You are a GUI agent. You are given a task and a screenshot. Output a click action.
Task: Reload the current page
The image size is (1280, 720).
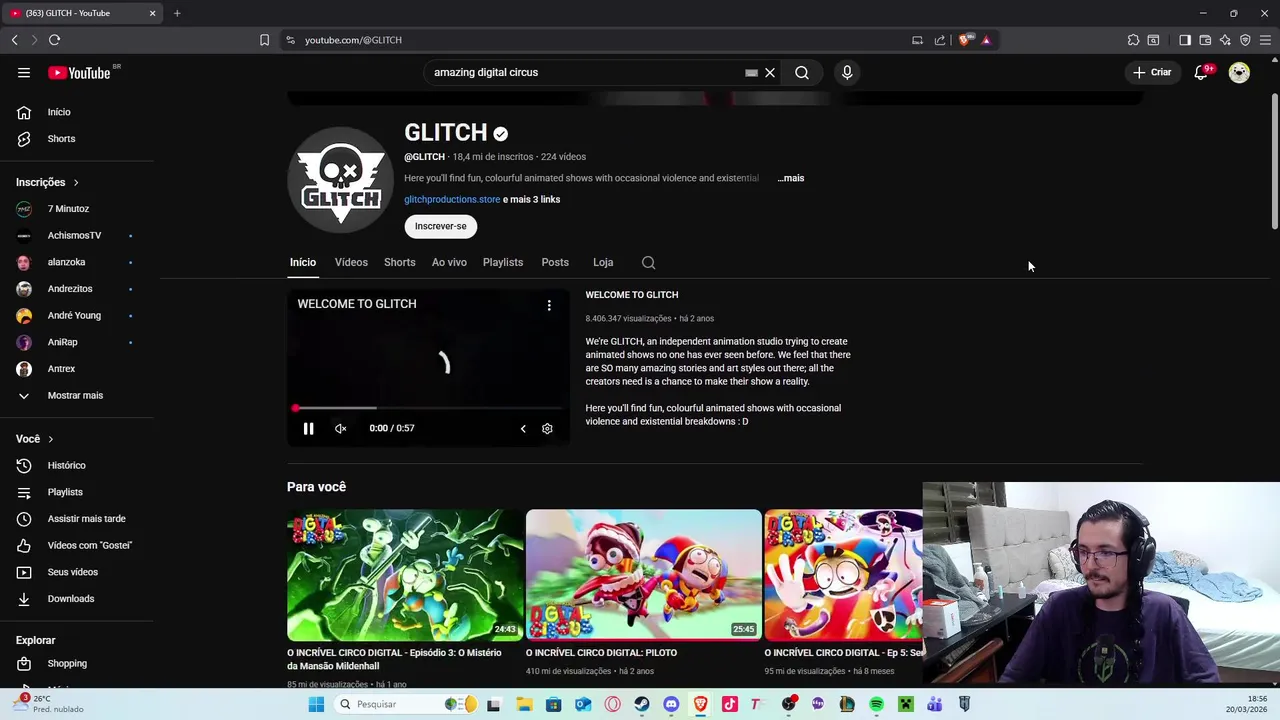click(54, 40)
